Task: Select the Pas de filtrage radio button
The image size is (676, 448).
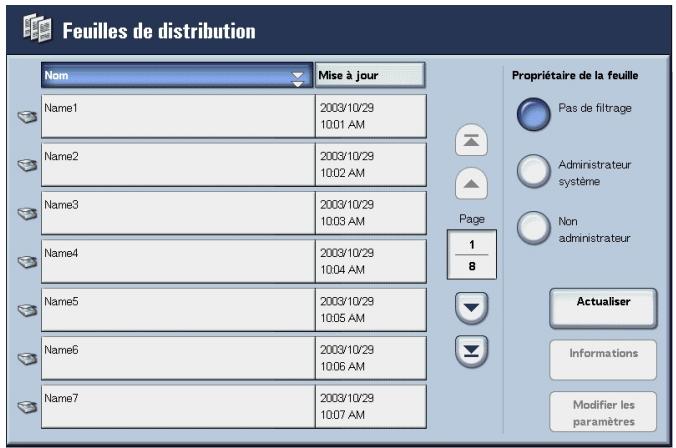Action: pos(534,114)
